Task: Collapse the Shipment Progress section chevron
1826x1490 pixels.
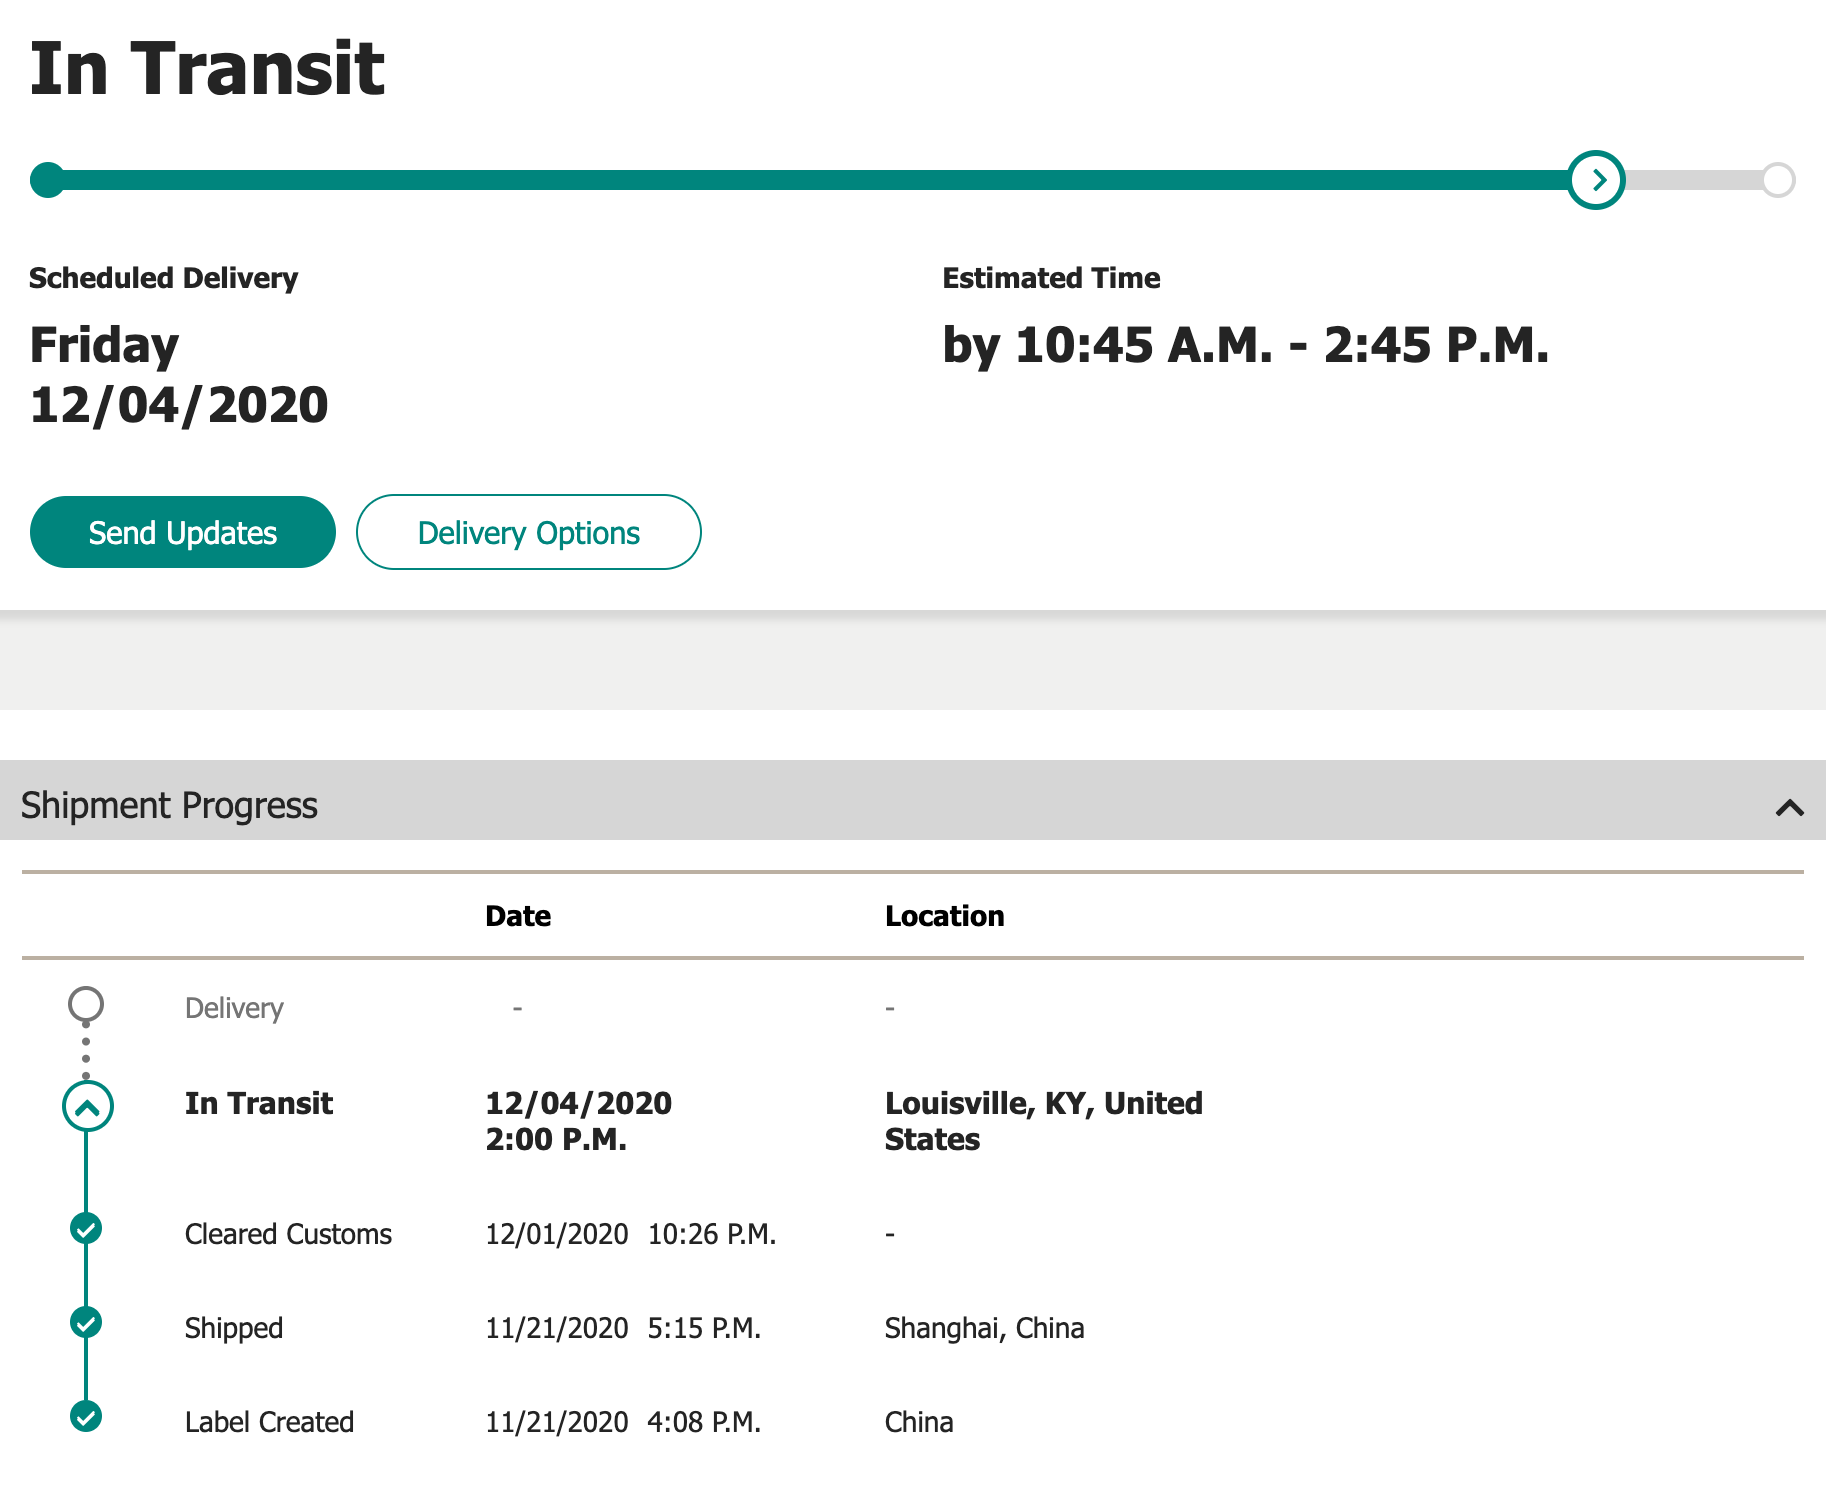Action: (1789, 807)
